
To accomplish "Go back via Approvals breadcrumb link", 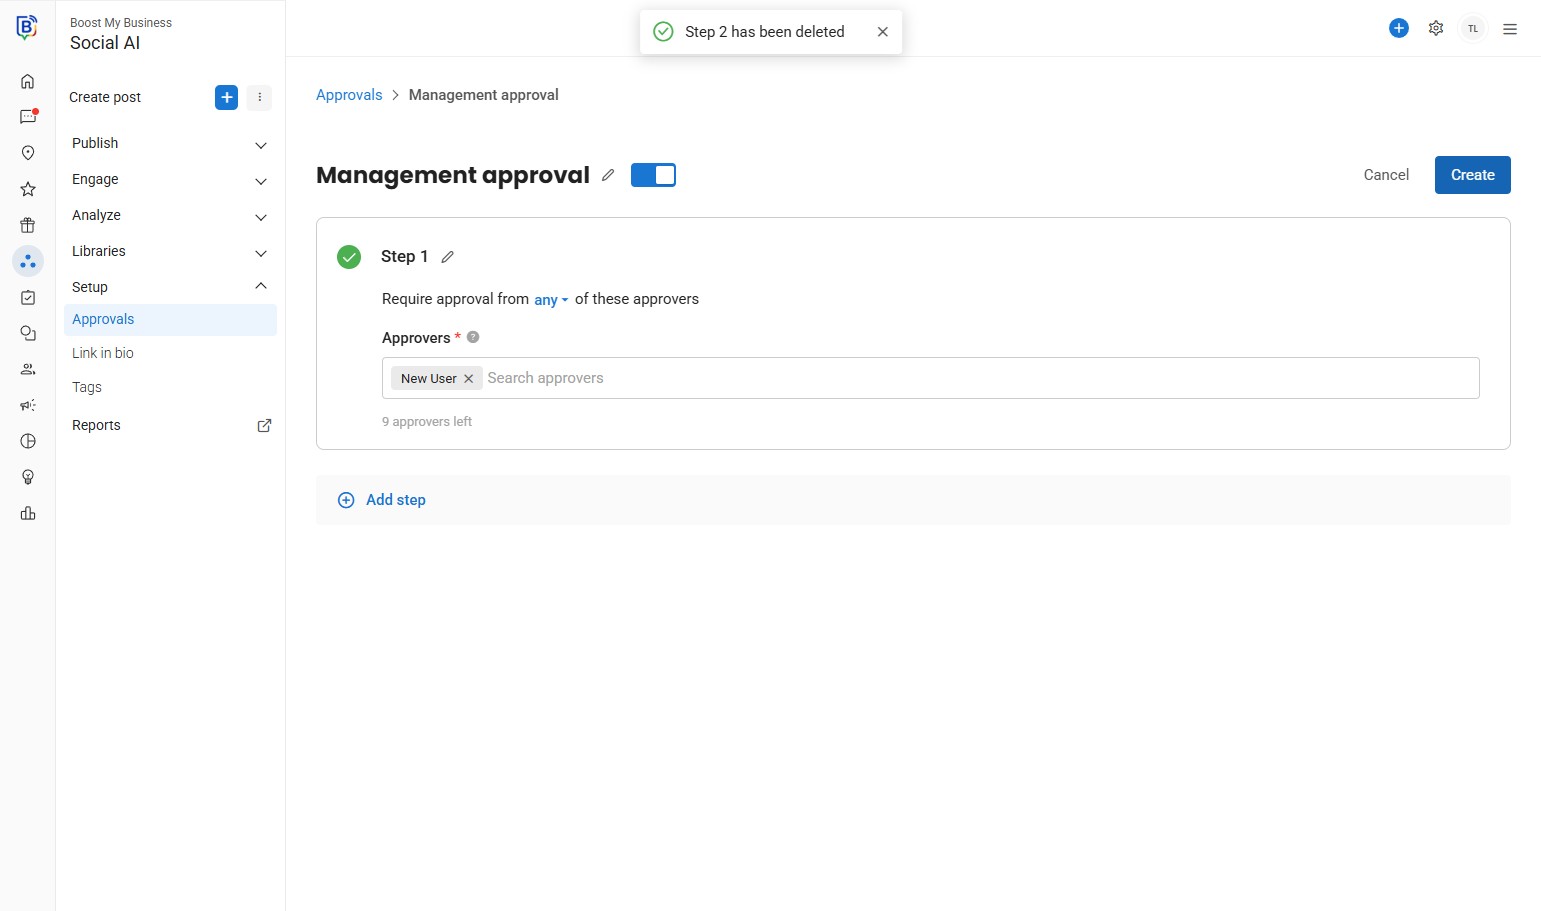I will [x=349, y=95].
